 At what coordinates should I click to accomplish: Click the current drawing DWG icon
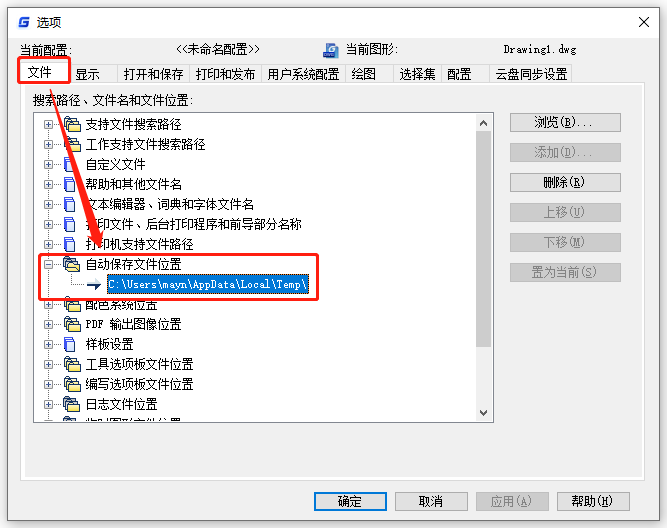[331, 50]
